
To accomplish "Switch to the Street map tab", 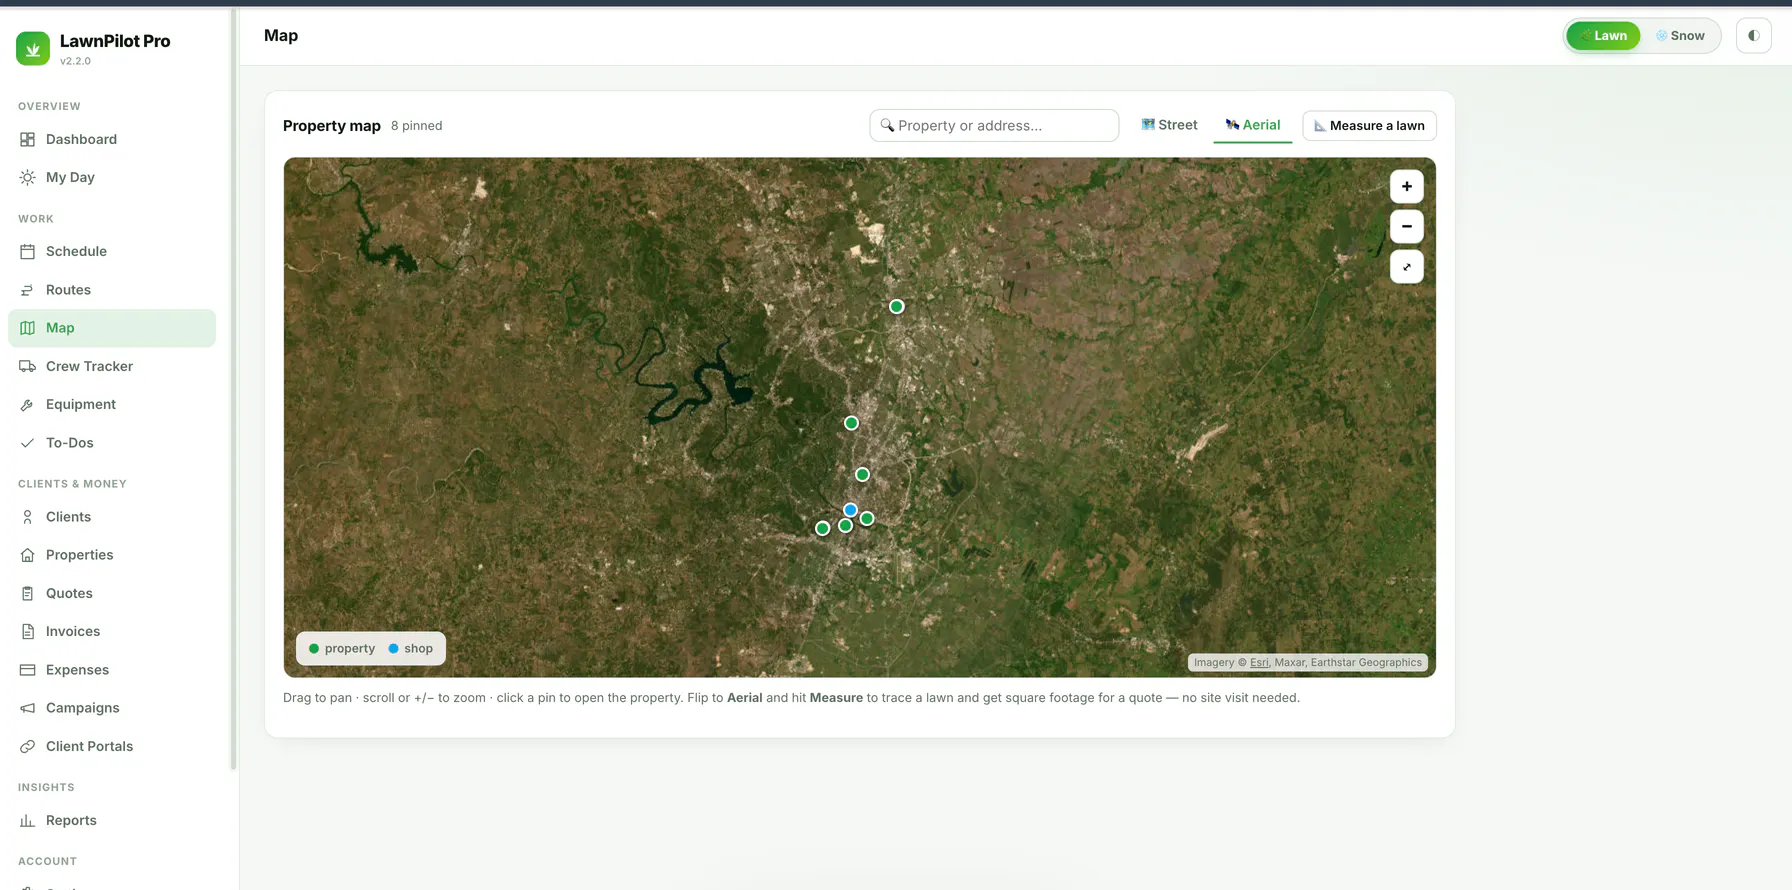I will pyautogui.click(x=1169, y=125).
